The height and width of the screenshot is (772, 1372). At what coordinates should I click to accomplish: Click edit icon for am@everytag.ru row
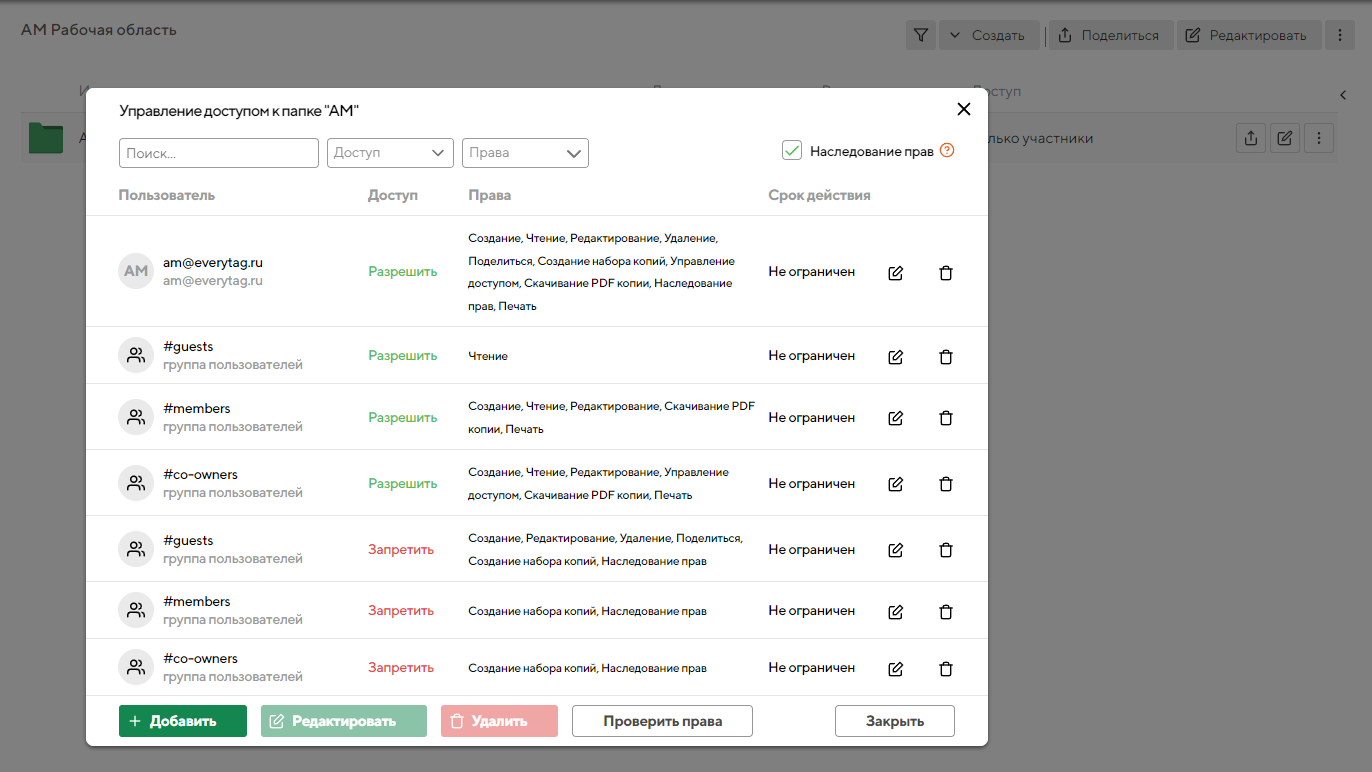pyautogui.click(x=895, y=273)
